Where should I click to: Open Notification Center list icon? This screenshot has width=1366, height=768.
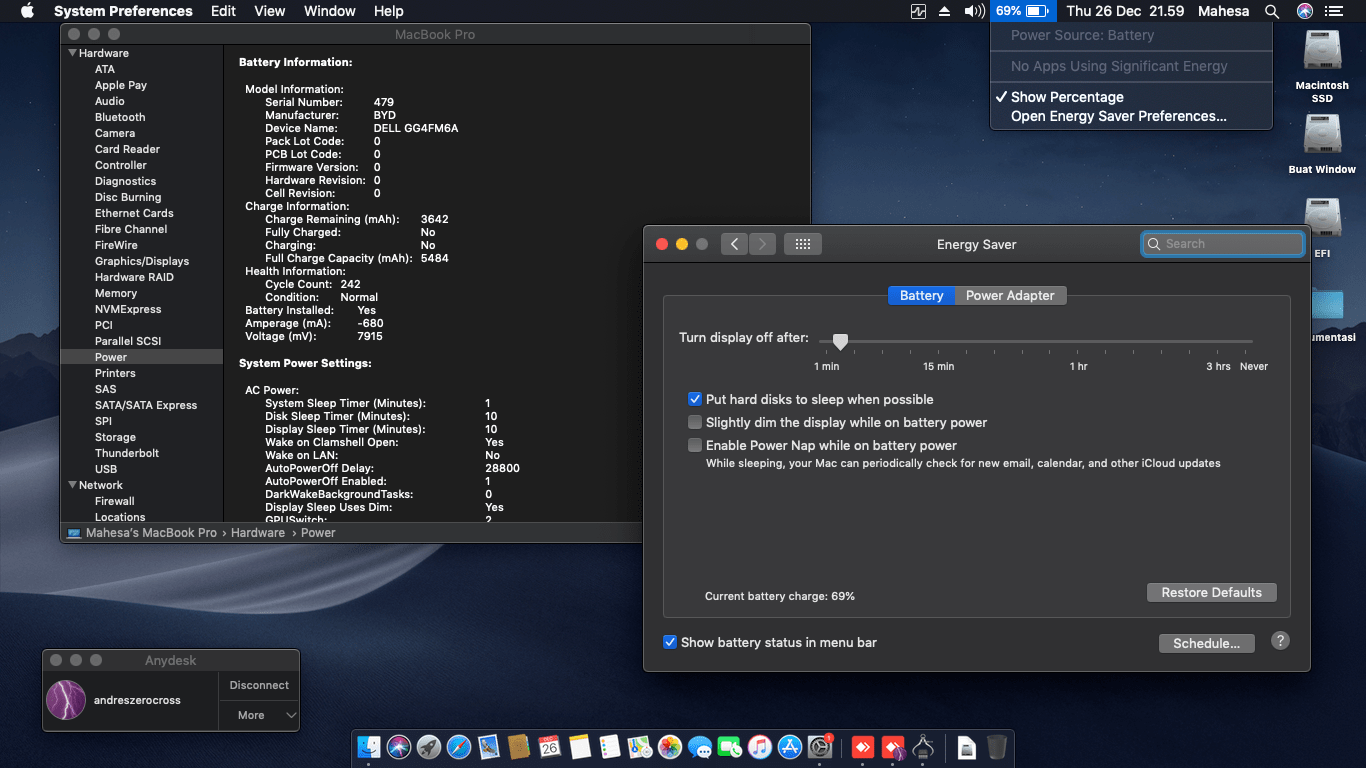pos(1334,11)
